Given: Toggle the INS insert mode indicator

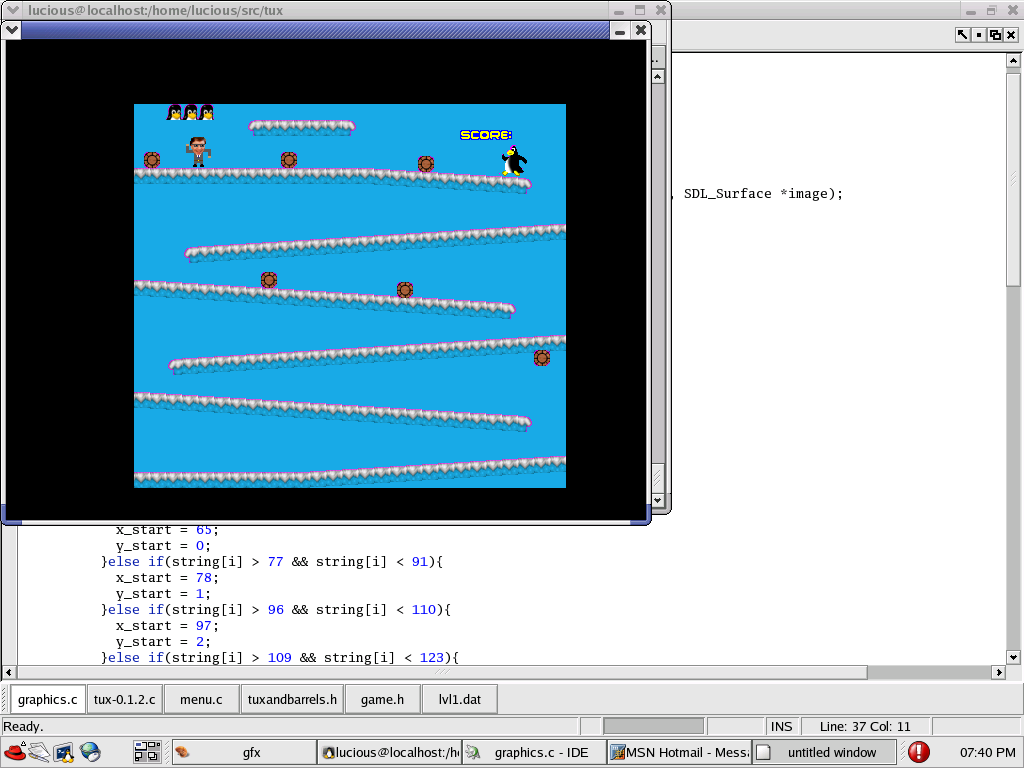Looking at the screenshot, I should pyautogui.click(x=781, y=726).
